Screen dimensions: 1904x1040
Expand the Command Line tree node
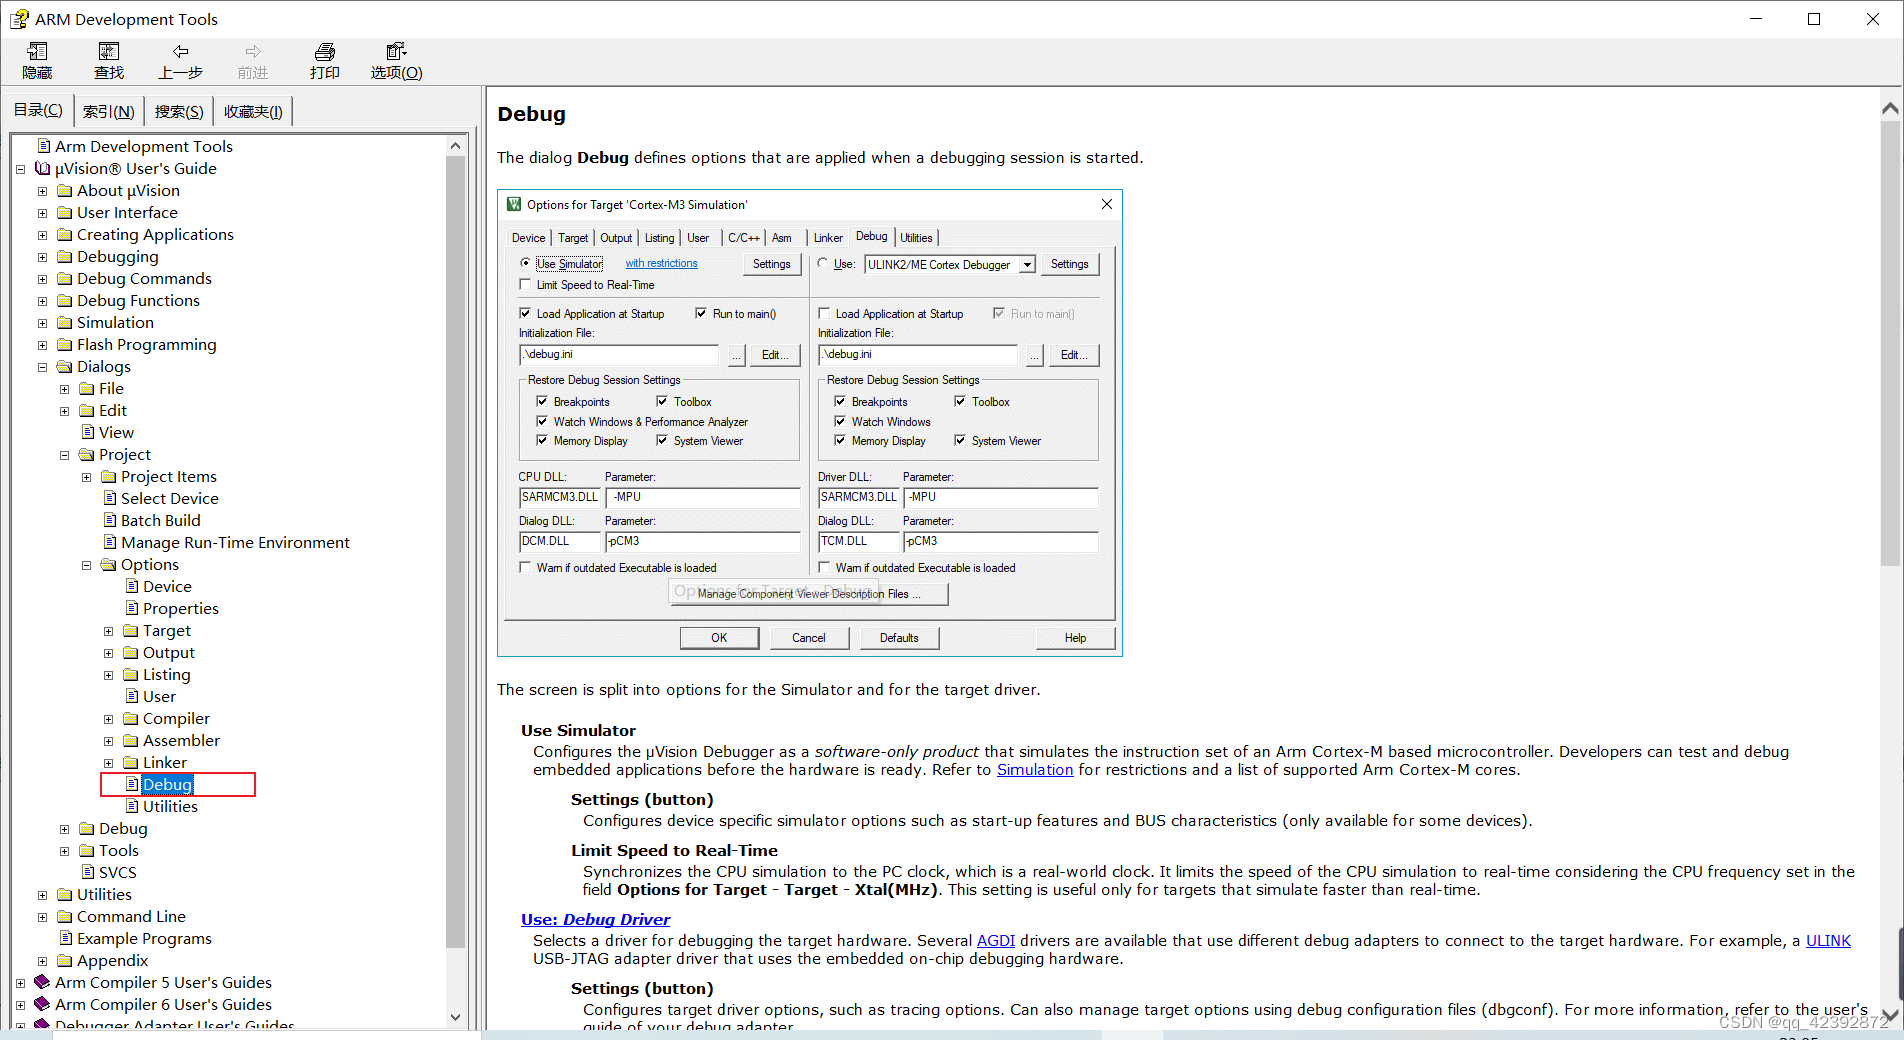click(42, 917)
